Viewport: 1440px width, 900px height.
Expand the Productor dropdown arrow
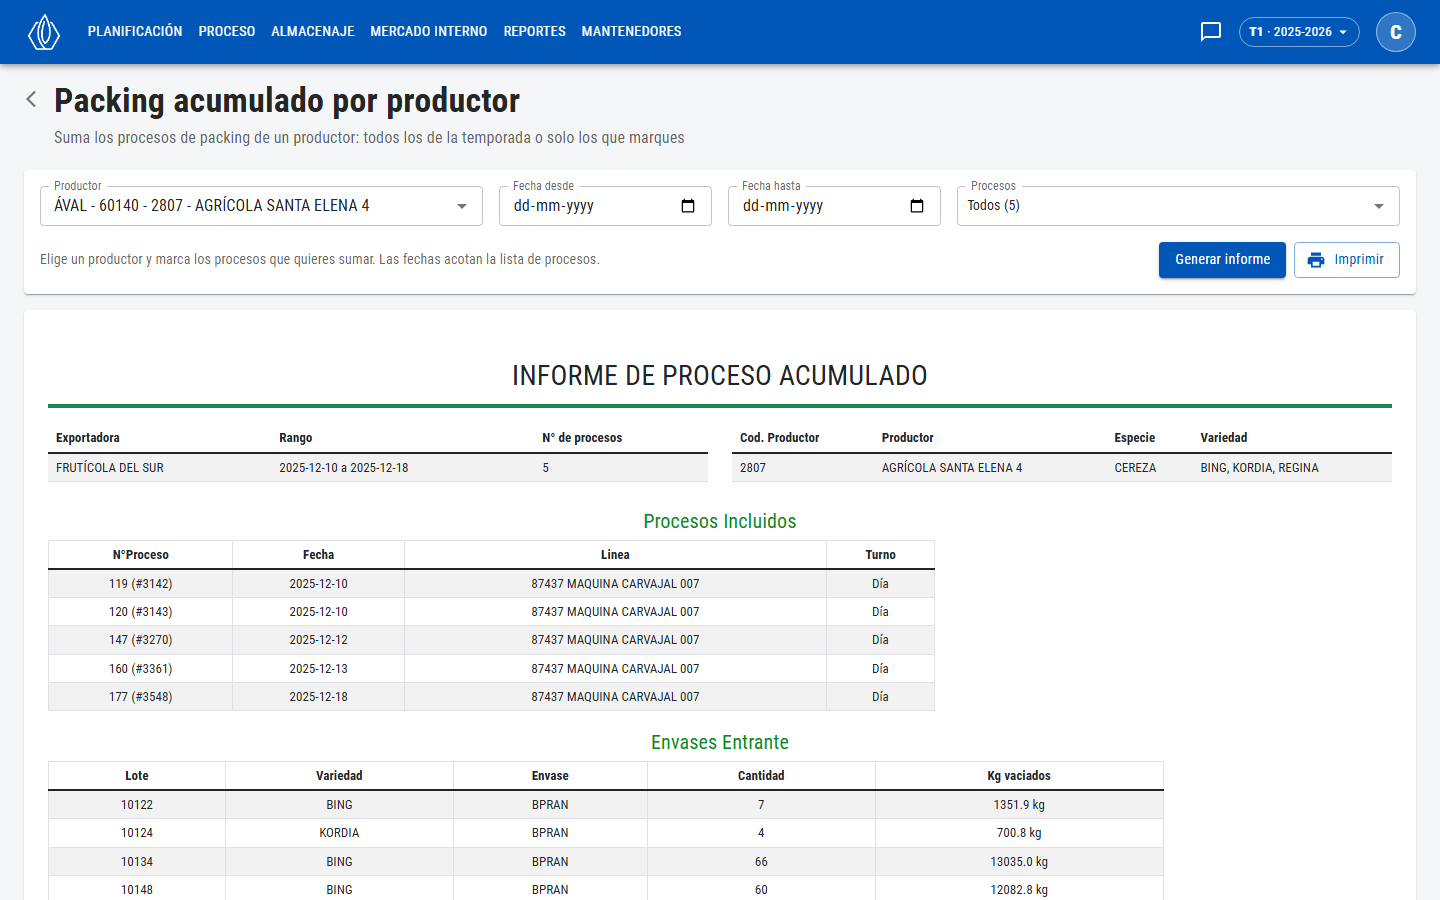tap(462, 206)
